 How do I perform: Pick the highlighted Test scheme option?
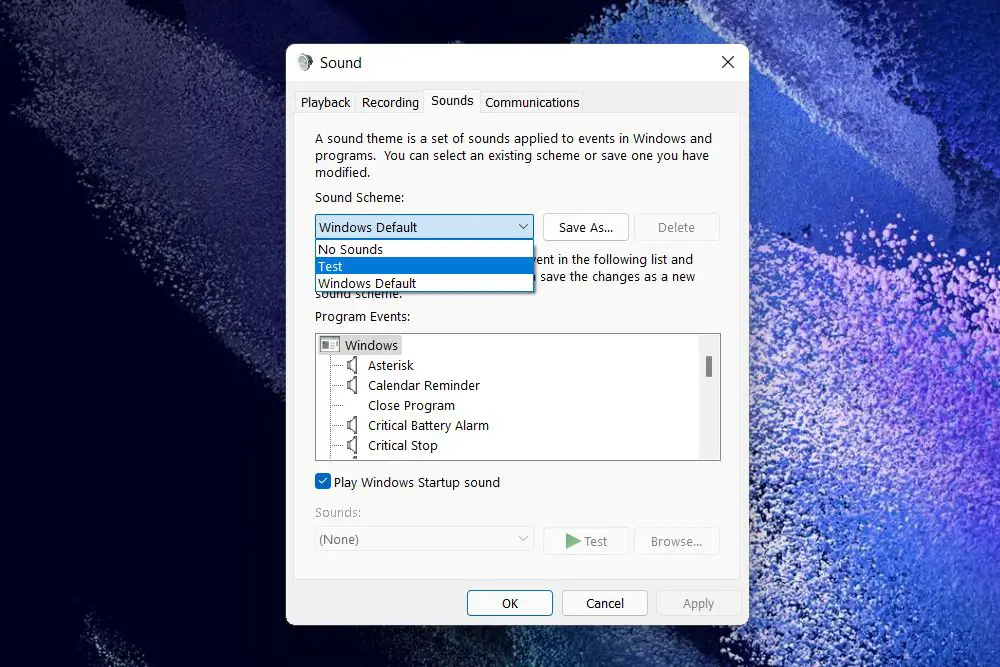pos(424,266)
